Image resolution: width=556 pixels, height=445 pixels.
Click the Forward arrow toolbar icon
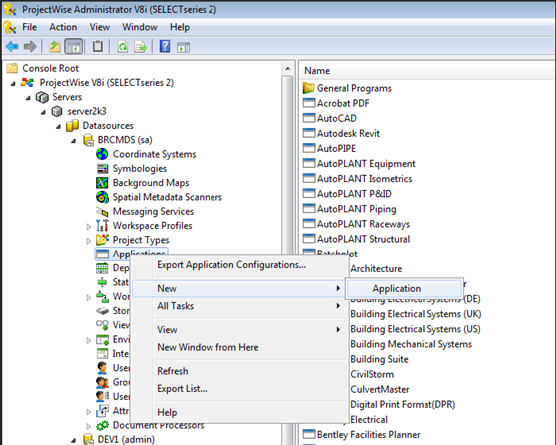click(x=30, y=46)
